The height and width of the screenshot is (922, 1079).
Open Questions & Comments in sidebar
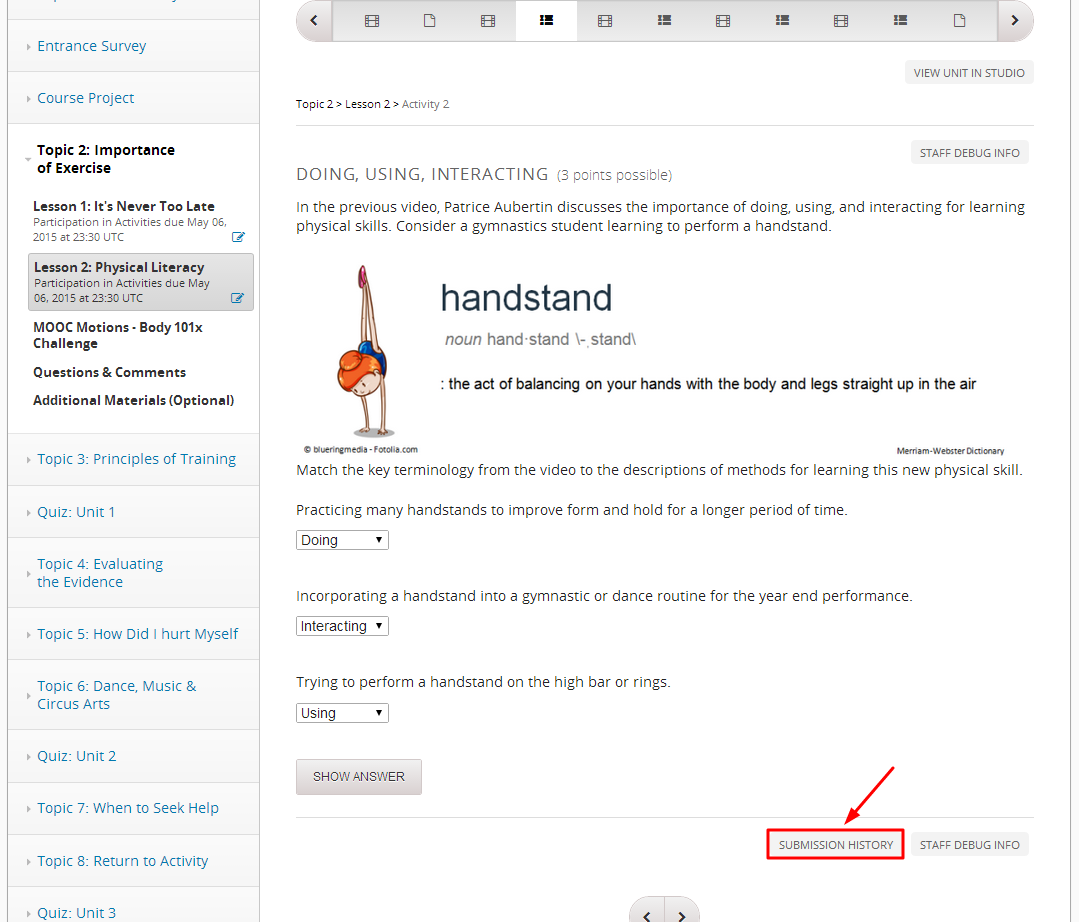click(109, 372)
